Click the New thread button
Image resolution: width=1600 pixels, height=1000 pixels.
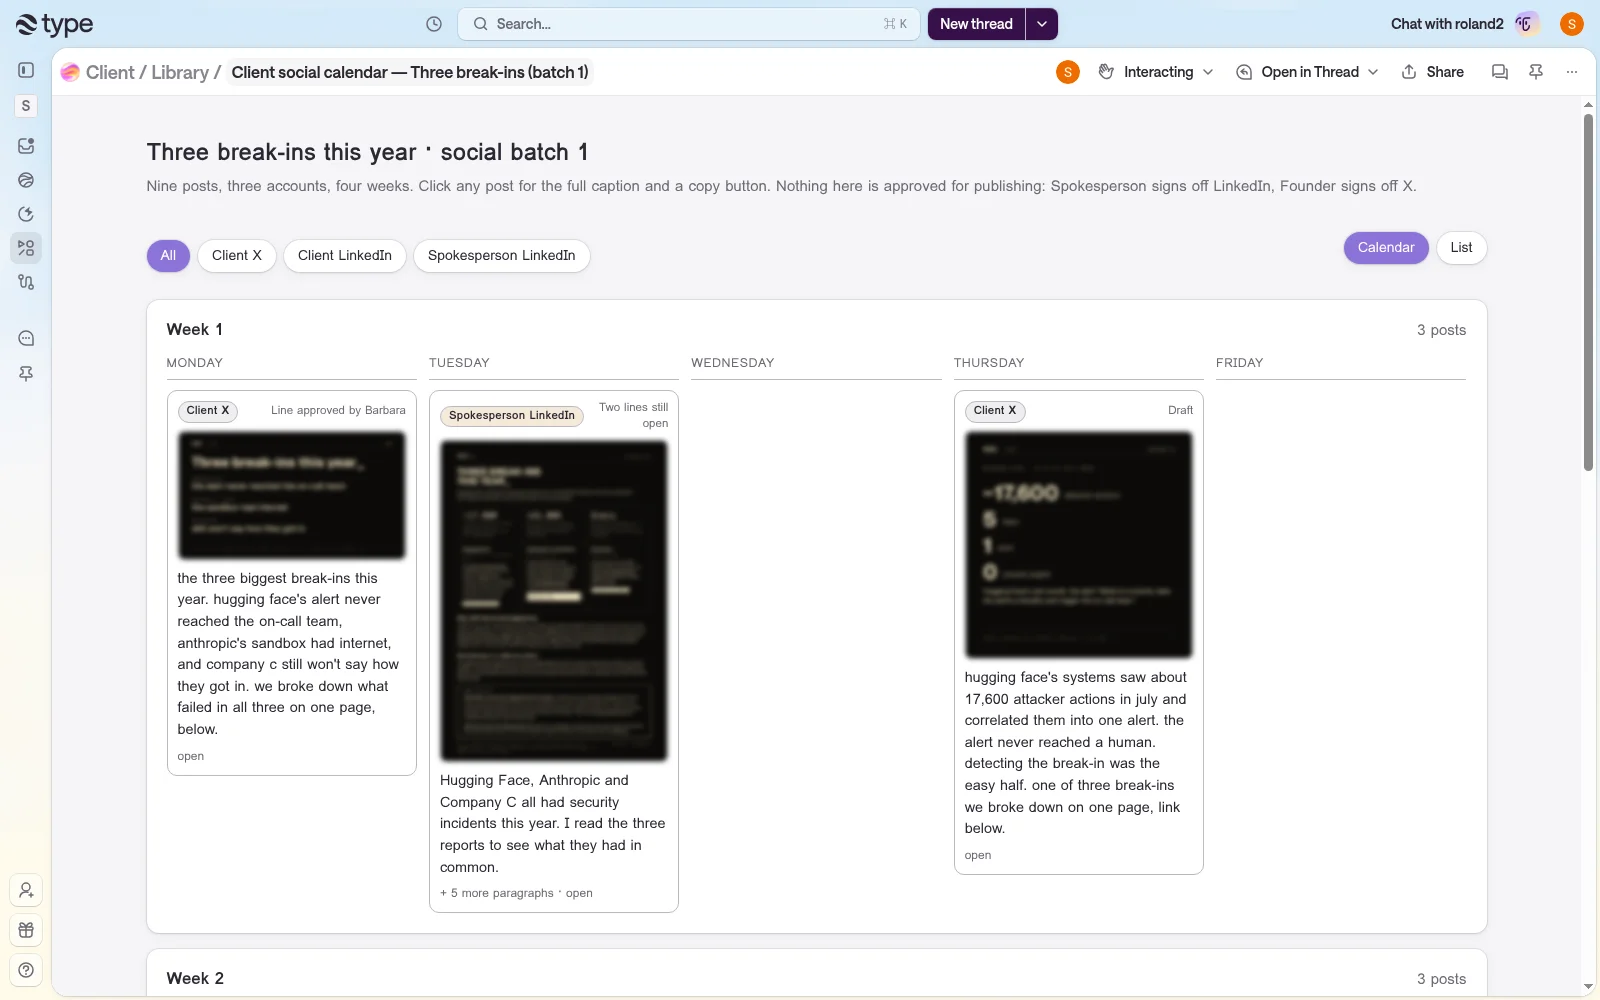[x=976, y=24]
